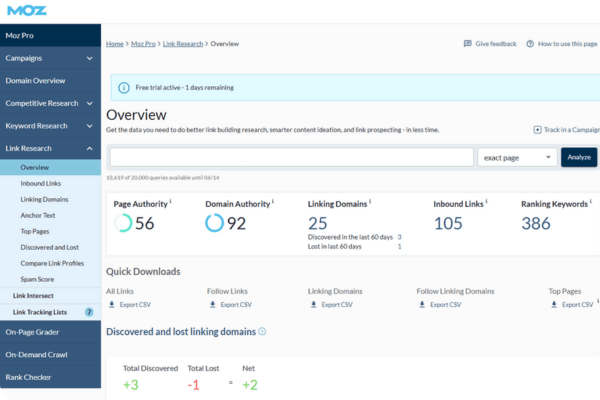Click the help question mark icon
The width and height of the screenshot is (600, 400).
pos(530,44)
